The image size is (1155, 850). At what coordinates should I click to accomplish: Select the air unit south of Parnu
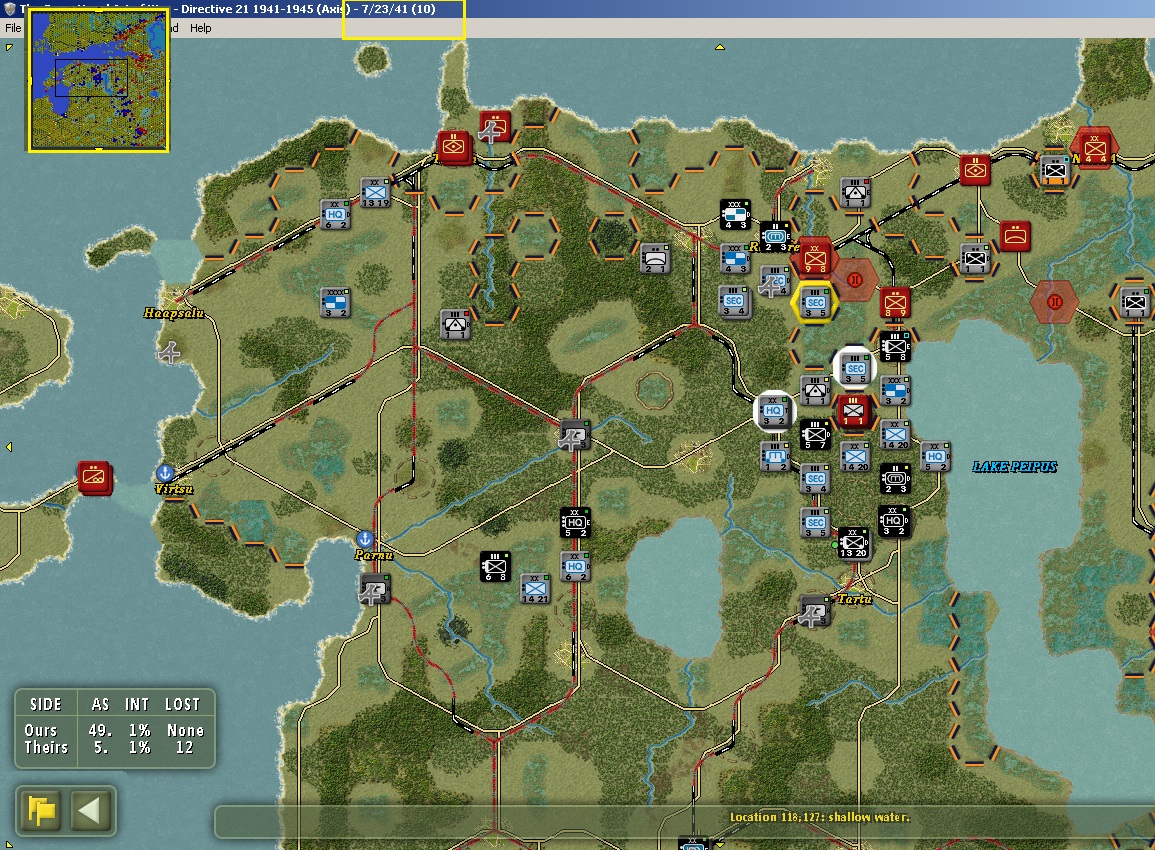click(374, 590)
